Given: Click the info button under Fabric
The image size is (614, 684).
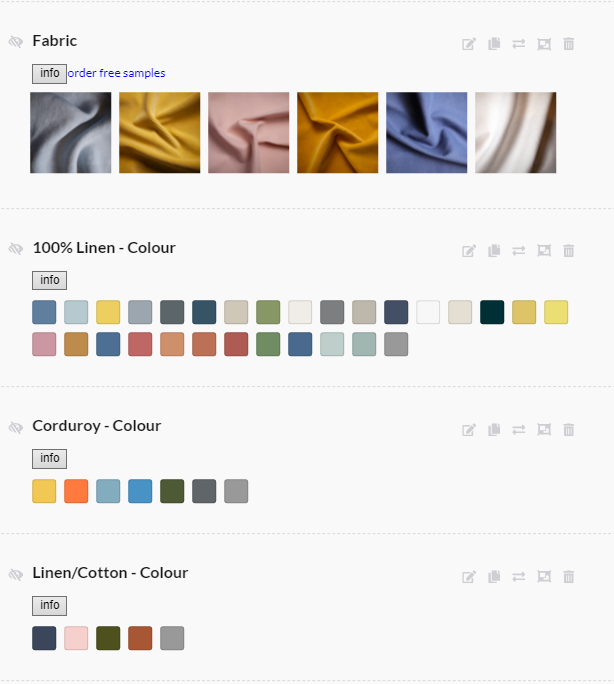Looking at the screenshot, I should point(50,73).
